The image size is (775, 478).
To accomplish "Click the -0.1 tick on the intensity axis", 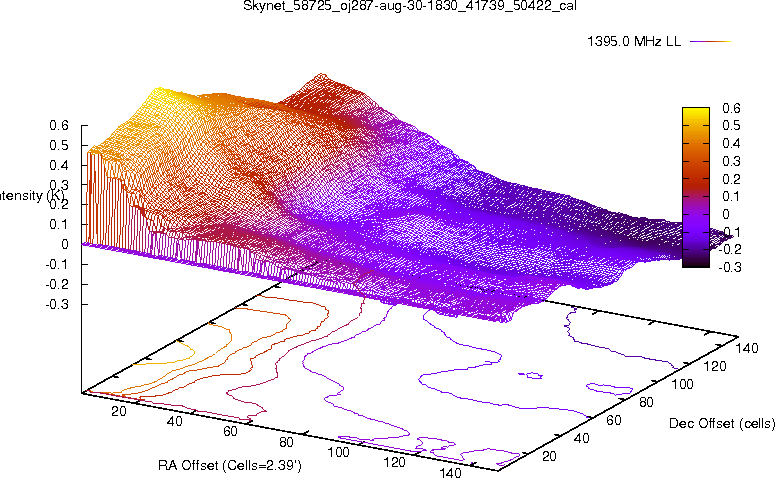I will pos(57,264).
